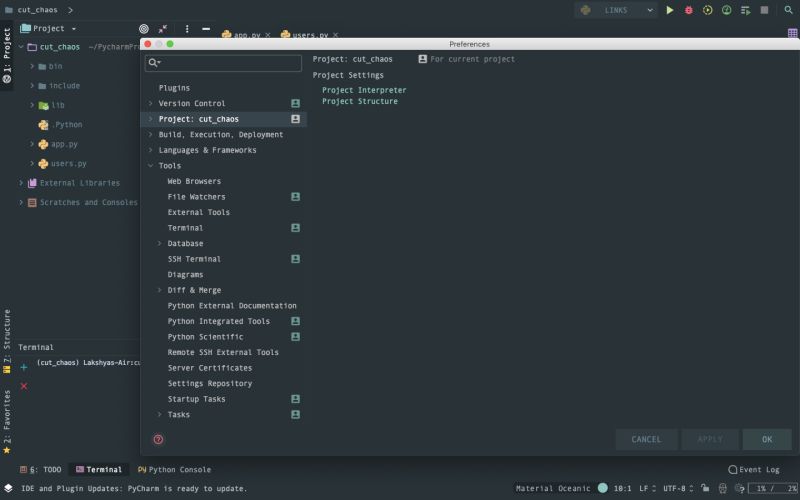
Task: Expand the Database settings node
Action: click(x=159, y=243)
